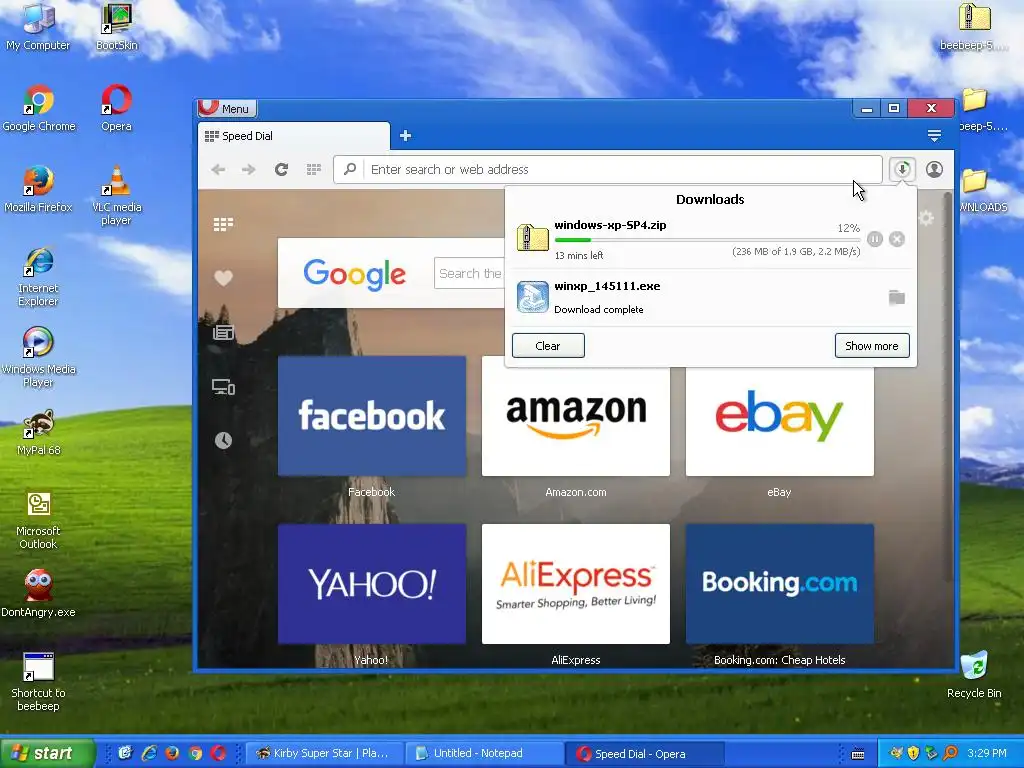Click the Clear downloads button
The image size is (1024, 768).
[x=548, y=345]
